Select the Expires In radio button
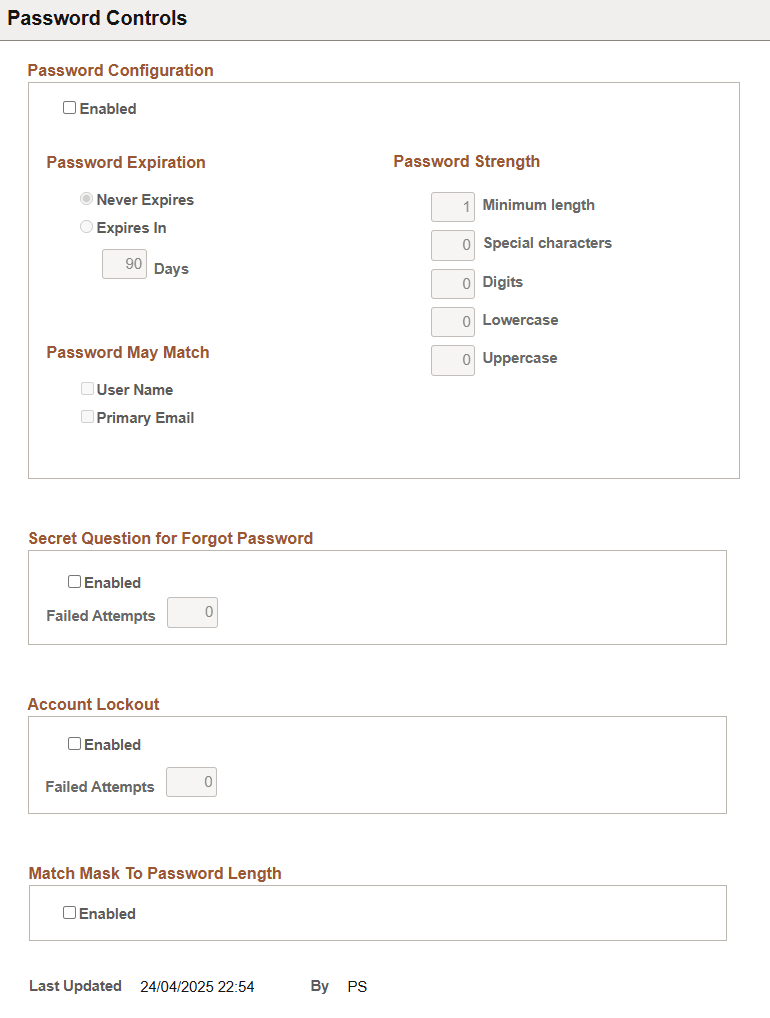The height and width of the screenshot is (1018, 770). 86,226
